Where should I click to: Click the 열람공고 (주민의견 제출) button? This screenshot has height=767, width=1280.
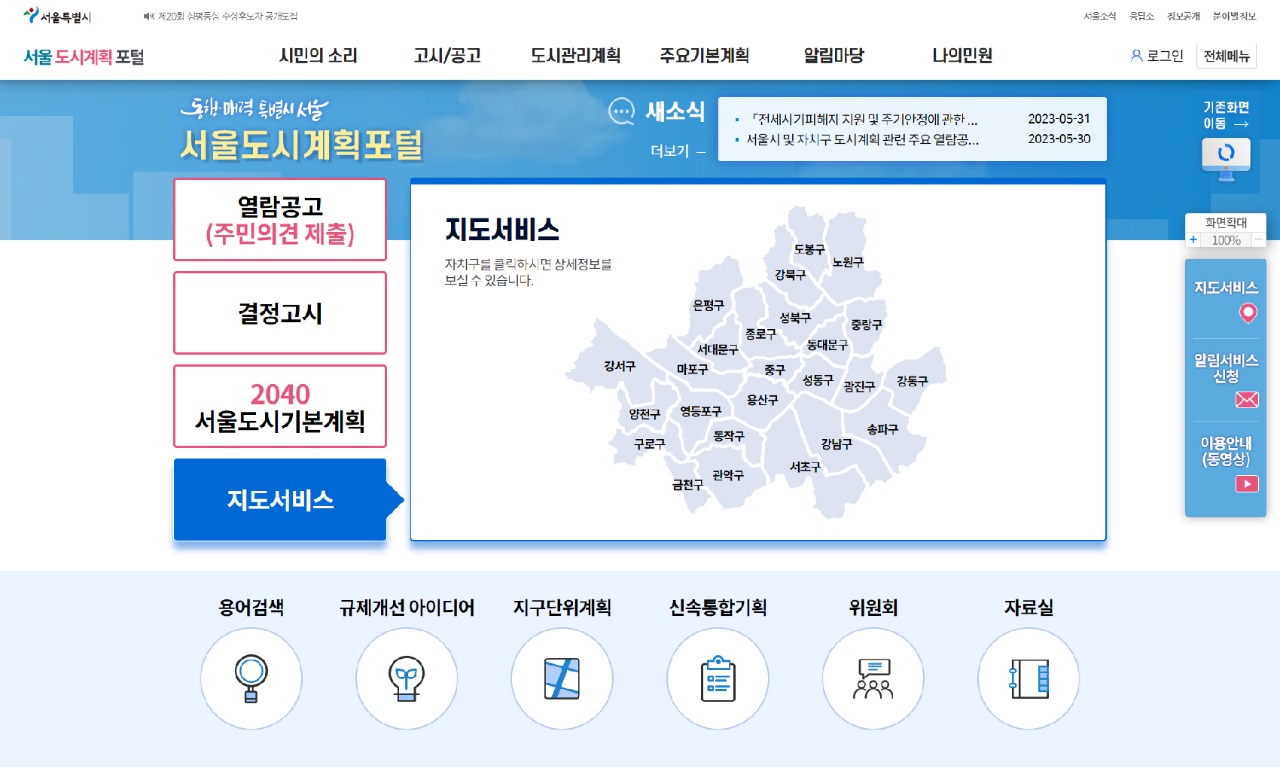pos(280,220)
